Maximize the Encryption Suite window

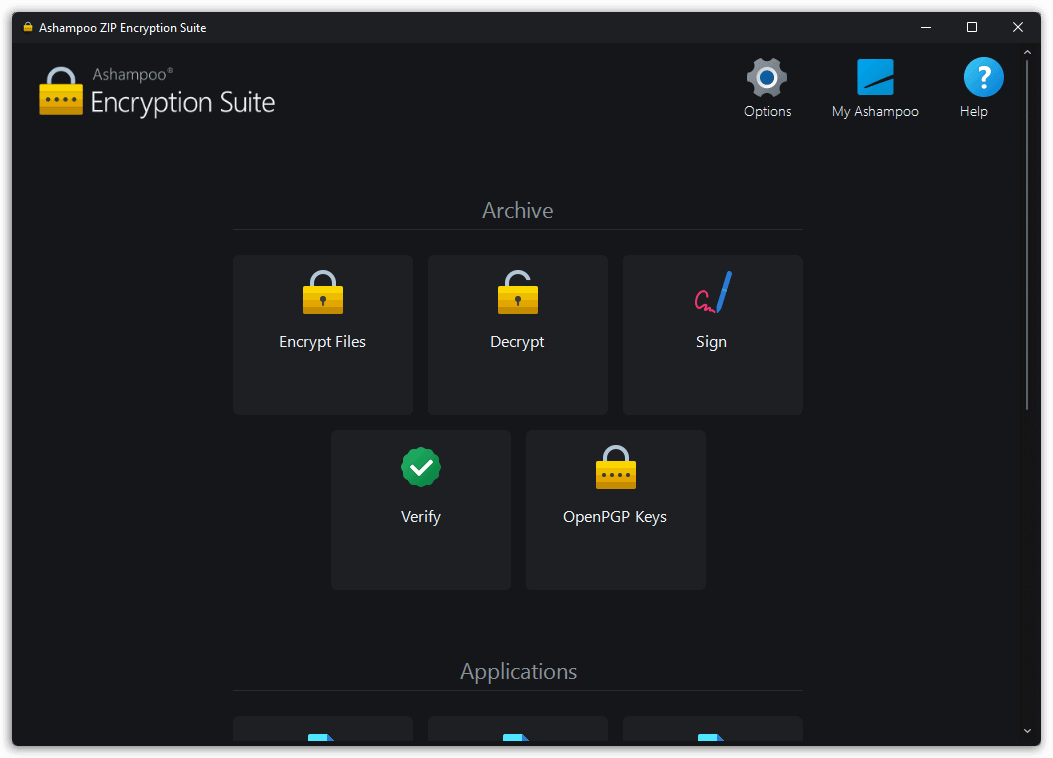click(x=971, y=28)
